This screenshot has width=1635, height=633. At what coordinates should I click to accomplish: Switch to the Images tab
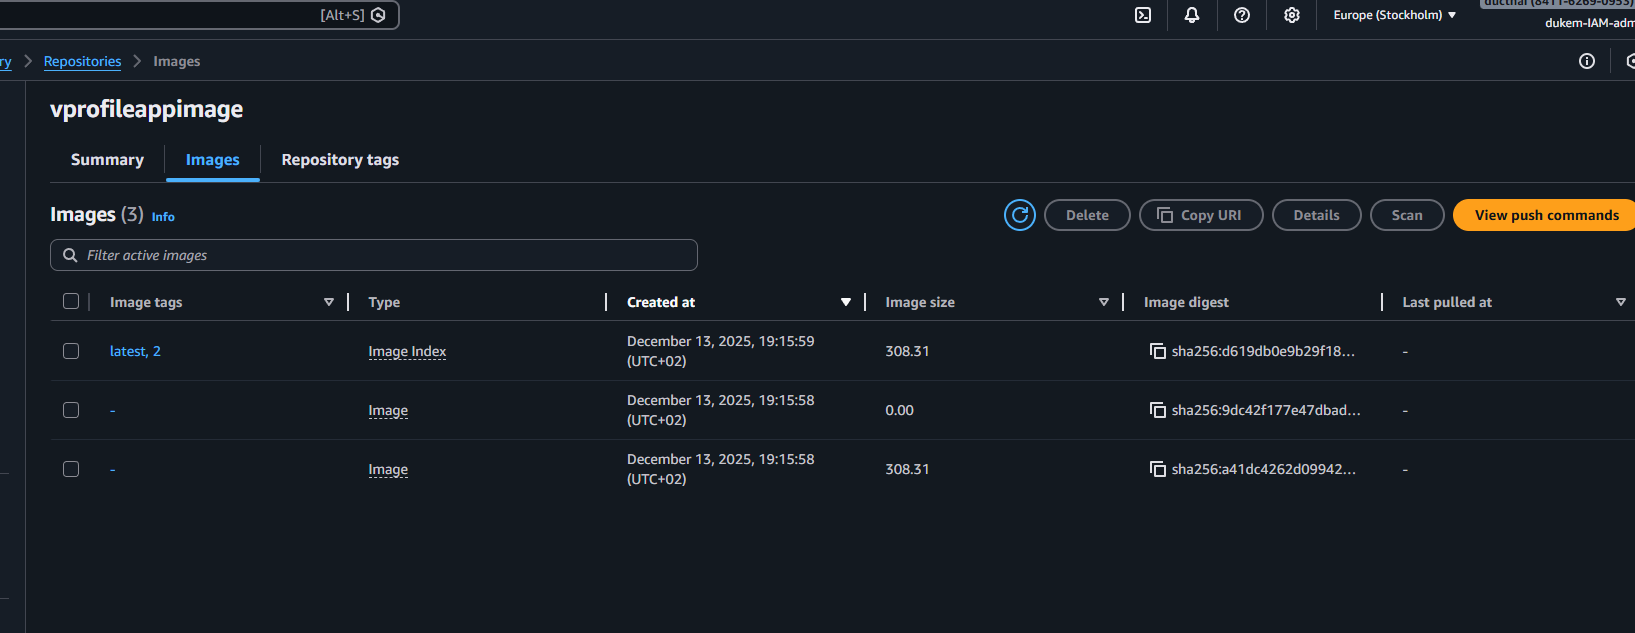click(x=213, y=160)
